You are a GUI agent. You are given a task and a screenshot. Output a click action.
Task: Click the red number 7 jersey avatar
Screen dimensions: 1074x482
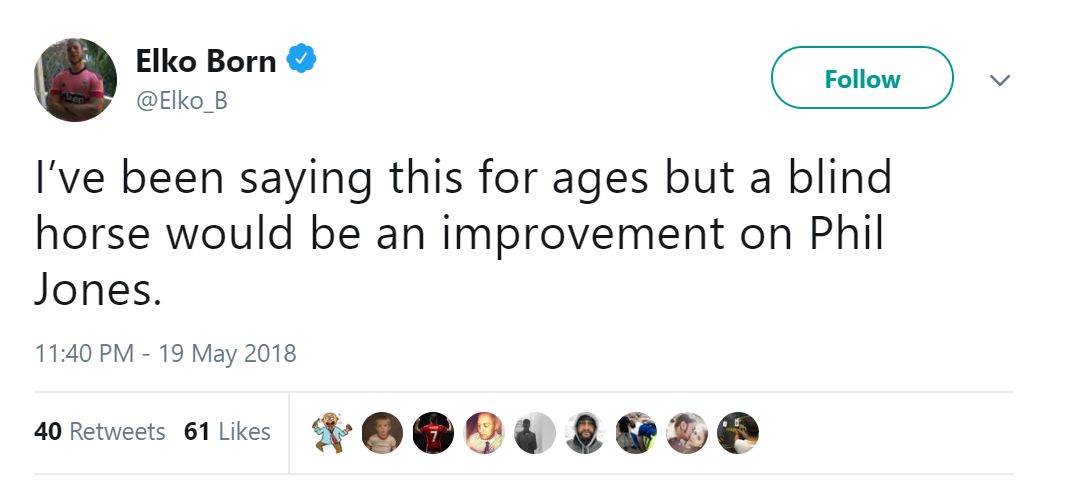click(433, 433)
